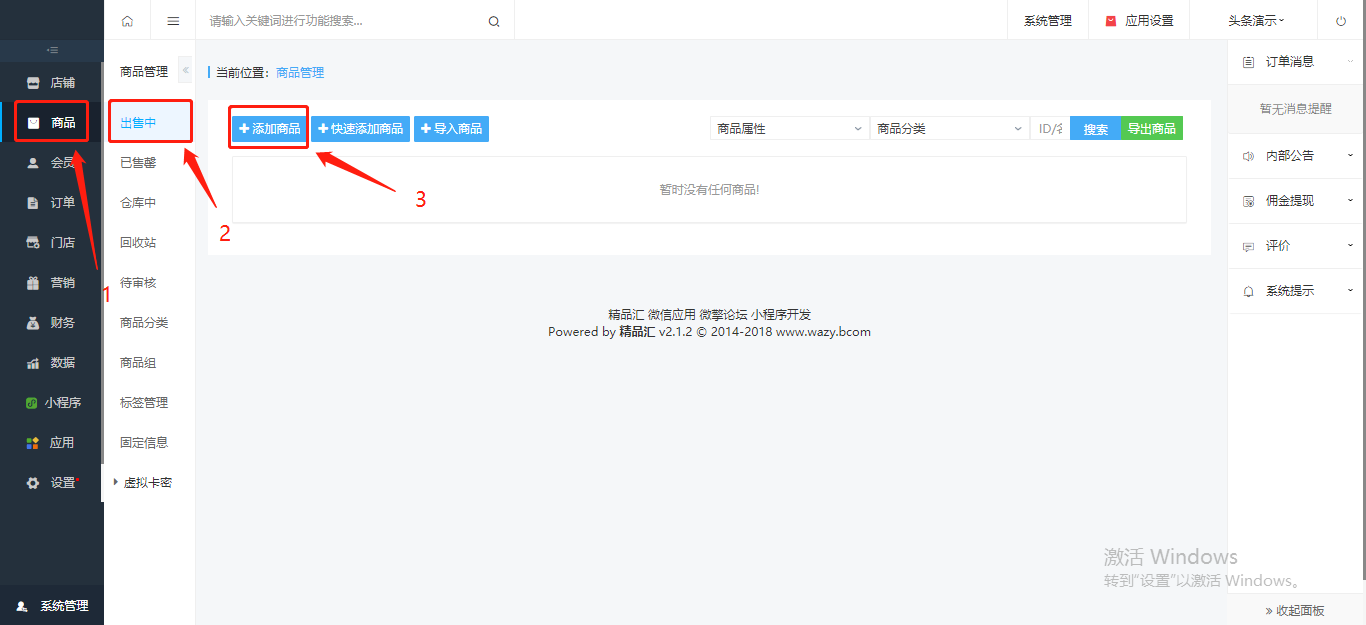This screenshot has width=1366, height=625.
Task: Open 商品 in the left sidebar
Action: (52, 123)
